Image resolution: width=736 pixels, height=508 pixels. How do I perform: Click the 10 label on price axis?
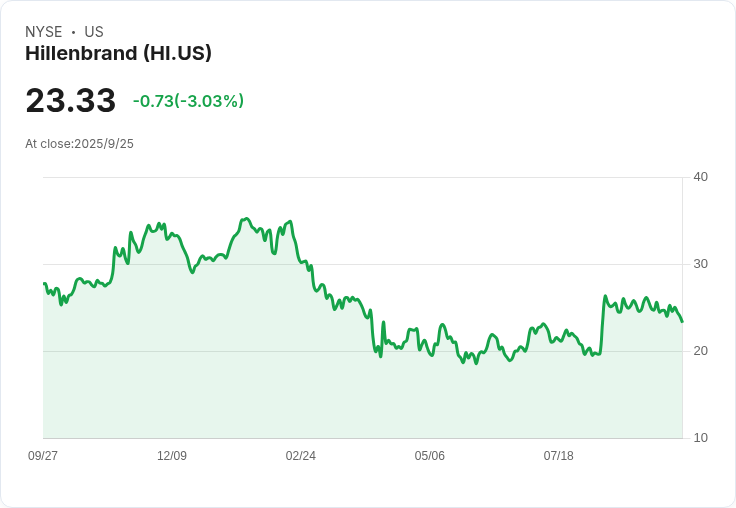[x=700, y=438]
